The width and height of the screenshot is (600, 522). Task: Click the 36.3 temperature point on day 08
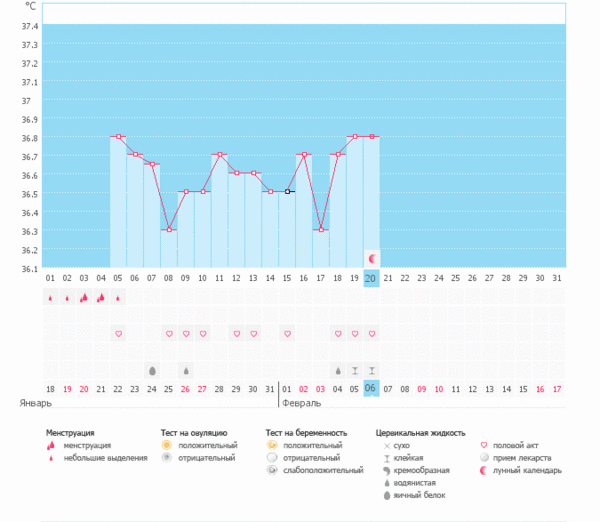pos(169,230)
